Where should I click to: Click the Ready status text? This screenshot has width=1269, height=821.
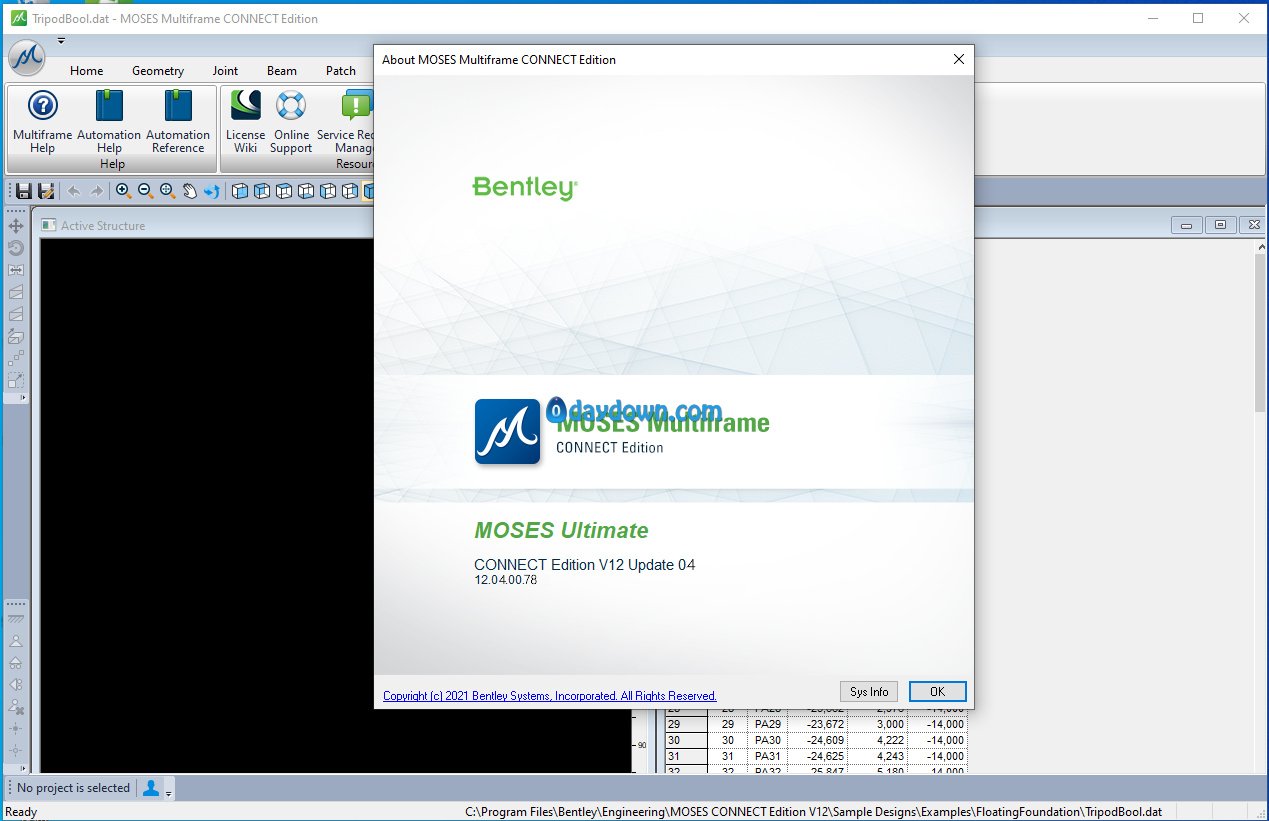tap(21, 812)
